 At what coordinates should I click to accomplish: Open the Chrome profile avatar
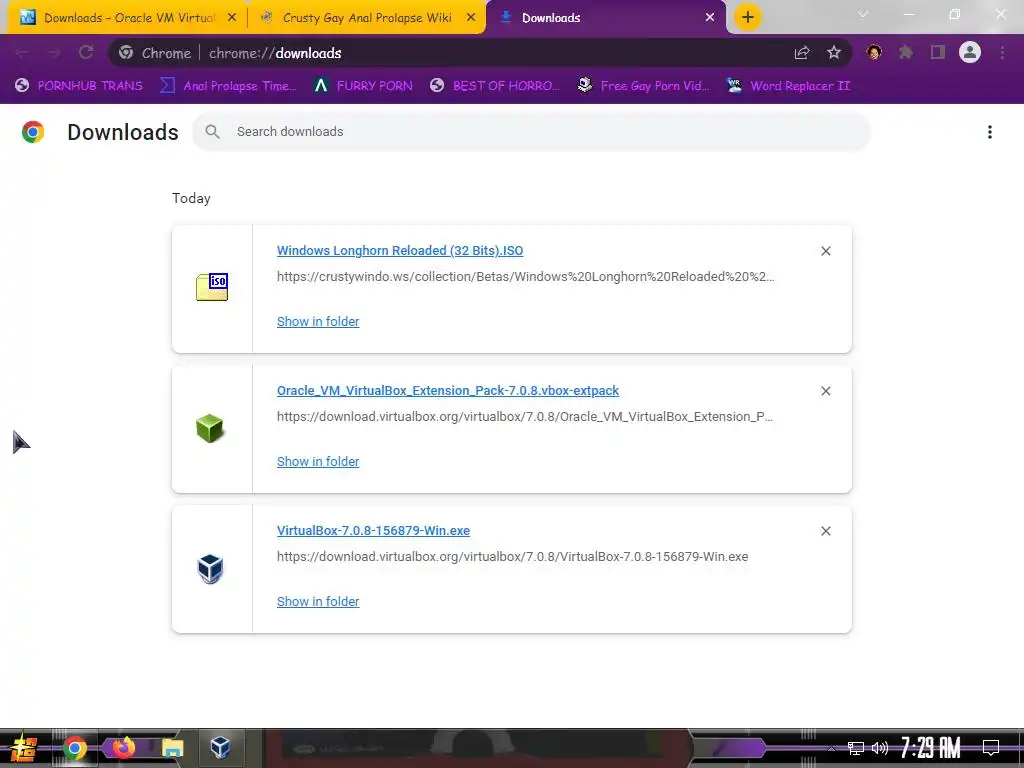coord(970,52)
